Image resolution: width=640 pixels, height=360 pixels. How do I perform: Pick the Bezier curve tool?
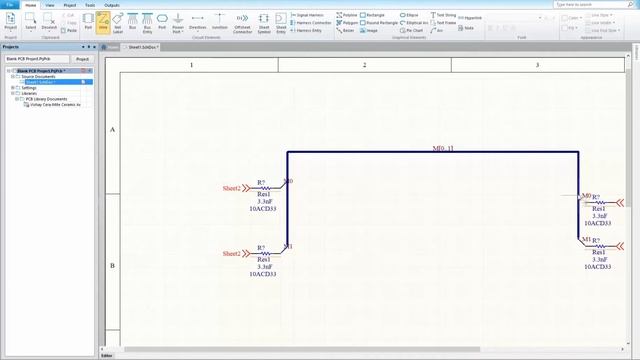345,30
